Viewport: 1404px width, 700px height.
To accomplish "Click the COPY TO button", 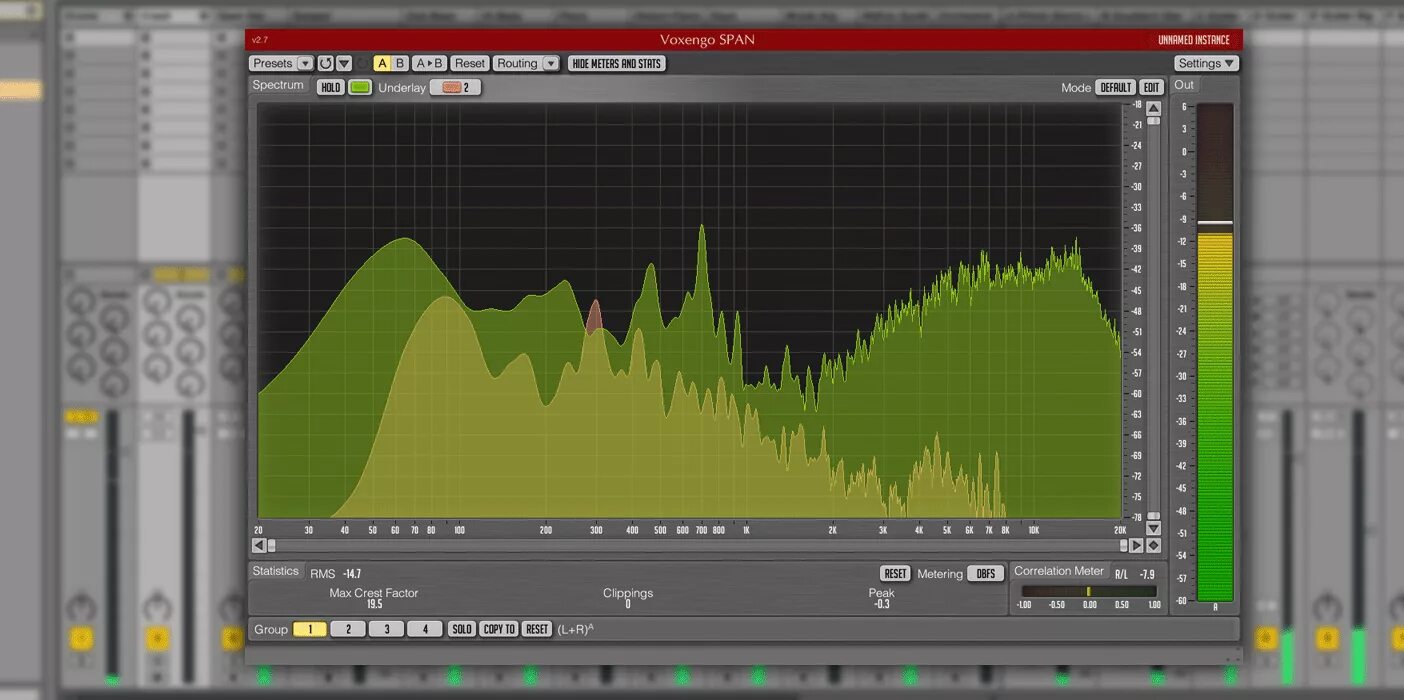I will tap(499, 629).
